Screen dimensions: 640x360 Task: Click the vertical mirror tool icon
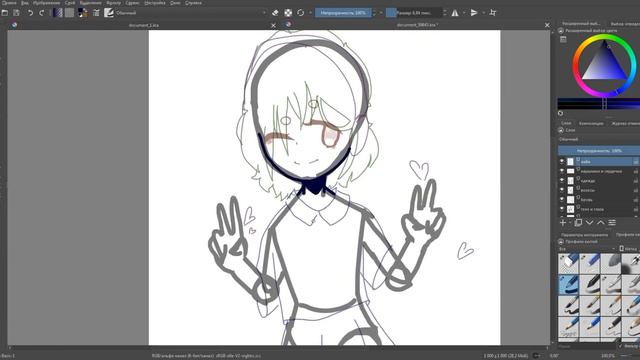pyautogui.click(x=474, y=13)
